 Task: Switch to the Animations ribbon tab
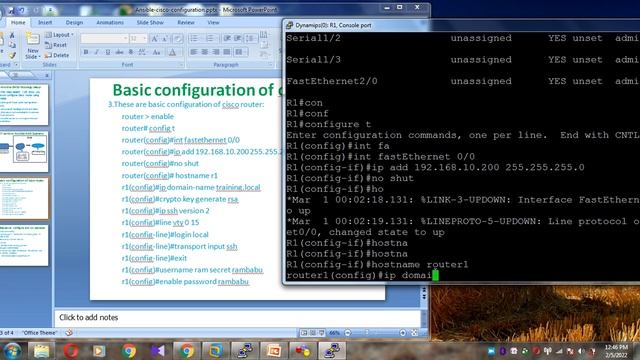pos(110,22)
